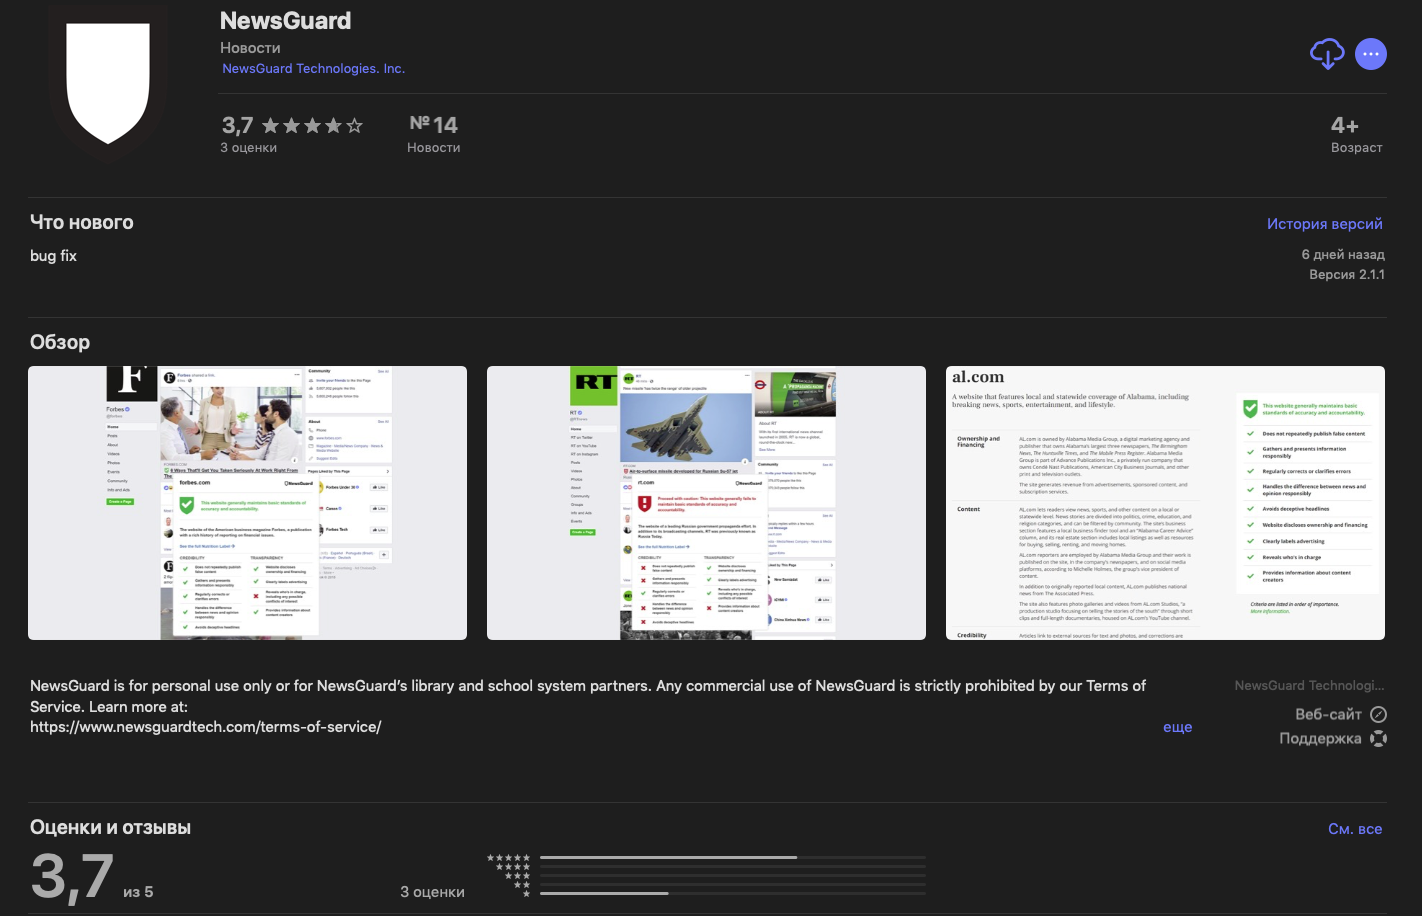
Task: Click the Оценки и отзывы heading
Action: [x=110, y=828]
